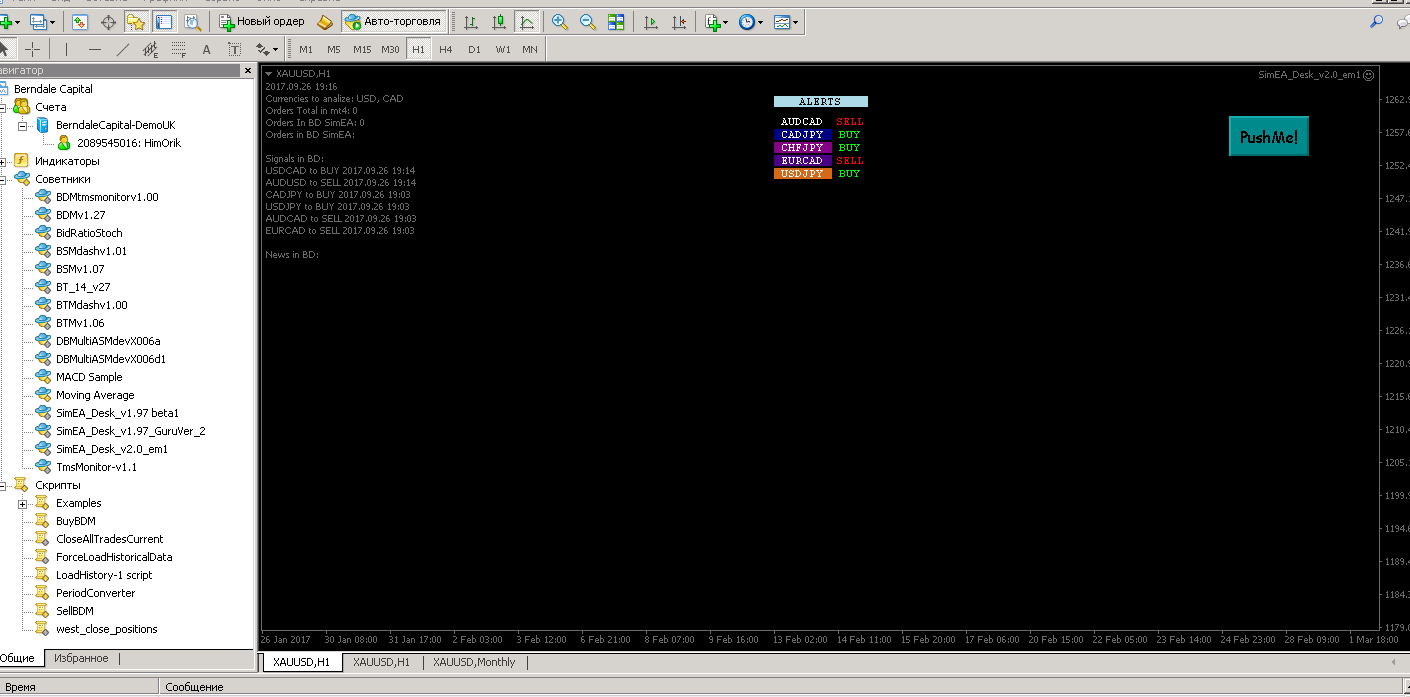Screen dimensions: 1410x697
Task: Switch chart to candlesticks icon
Action: [x=499, y=21]
